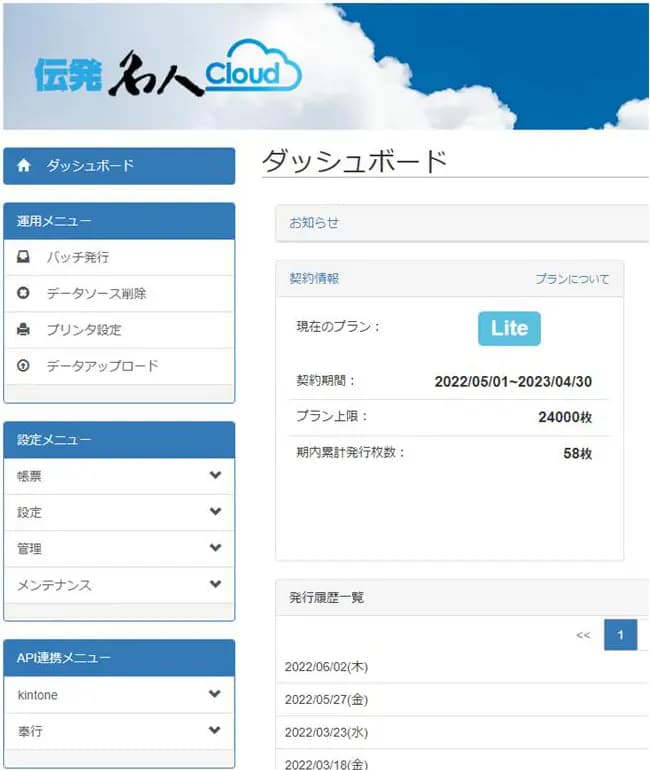The image size is (650, 770).
Task: Expand the 設定 submenu chevron
Action: [215, 511]
